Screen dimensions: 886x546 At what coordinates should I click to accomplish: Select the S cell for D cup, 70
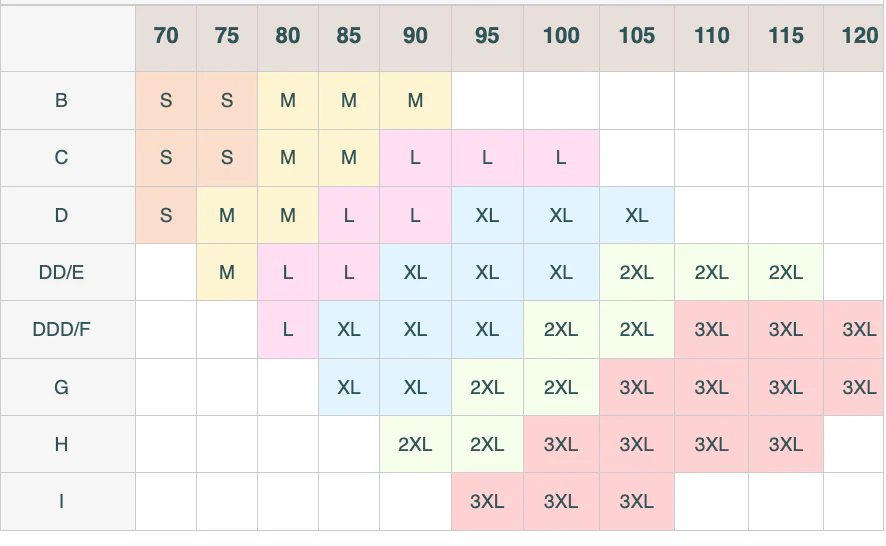click(x=166, y=215)
